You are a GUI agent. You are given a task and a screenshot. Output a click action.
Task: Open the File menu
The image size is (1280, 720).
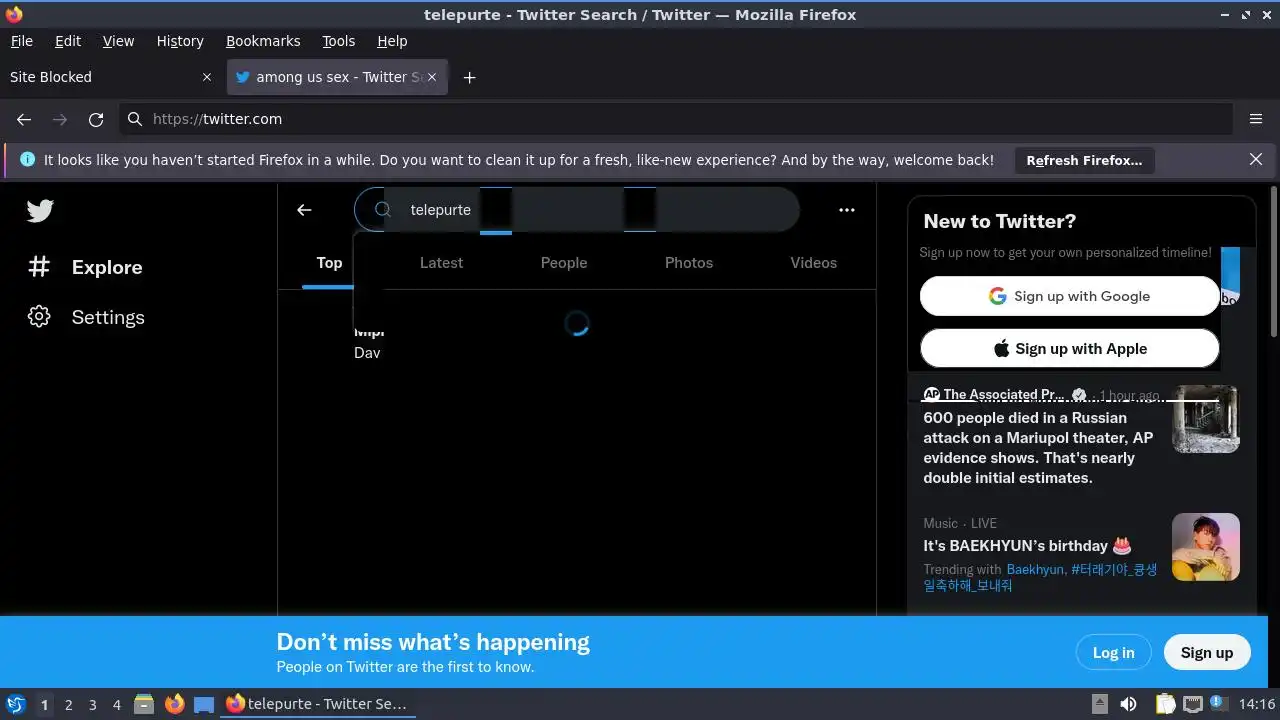pyautogui.click(x=21, y=41)
